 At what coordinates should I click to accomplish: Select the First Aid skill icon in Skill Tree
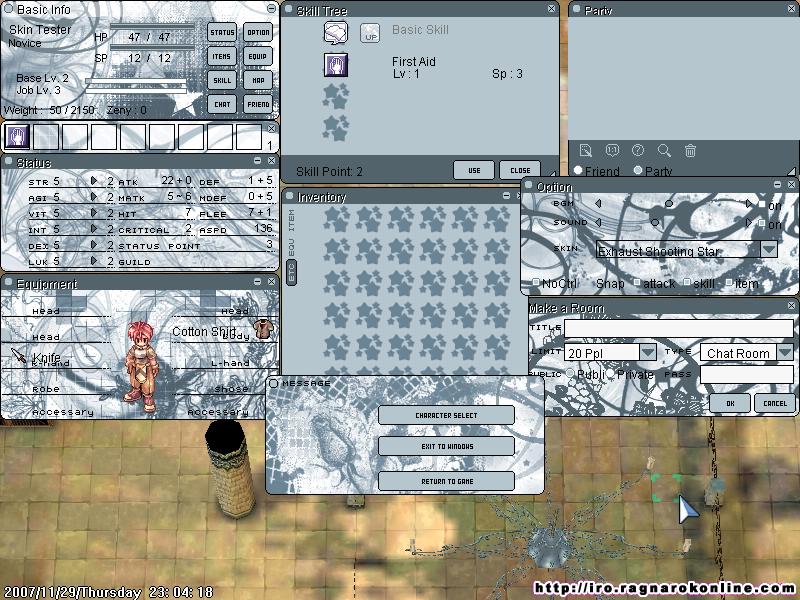tap(336, 65)
